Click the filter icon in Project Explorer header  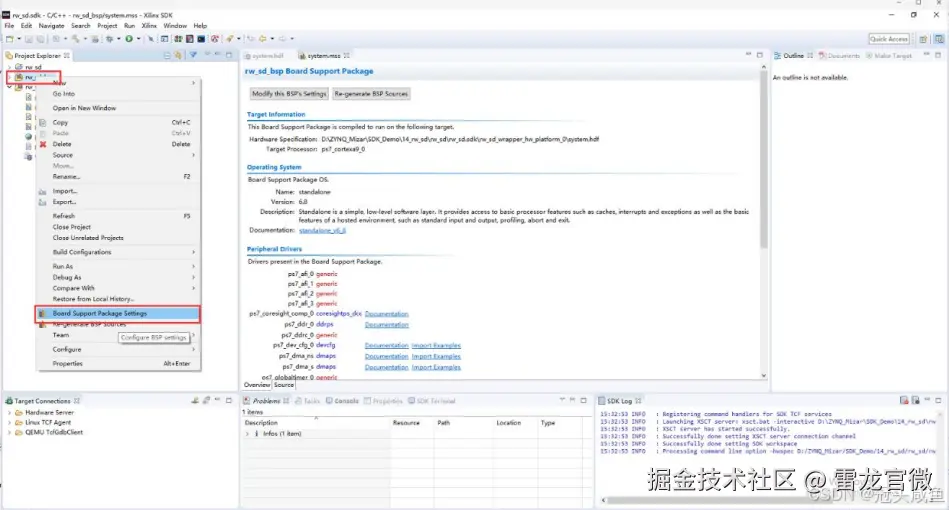tap(193, 55)
